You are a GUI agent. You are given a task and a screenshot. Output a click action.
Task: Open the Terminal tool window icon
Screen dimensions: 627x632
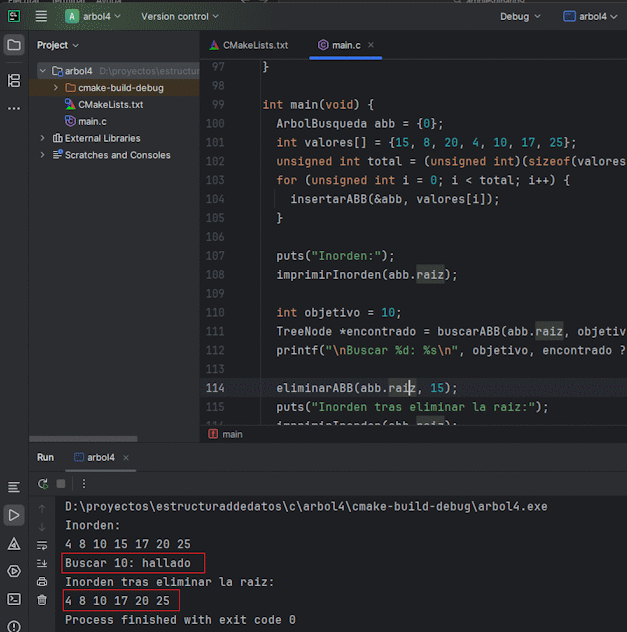tap(14, 599)
